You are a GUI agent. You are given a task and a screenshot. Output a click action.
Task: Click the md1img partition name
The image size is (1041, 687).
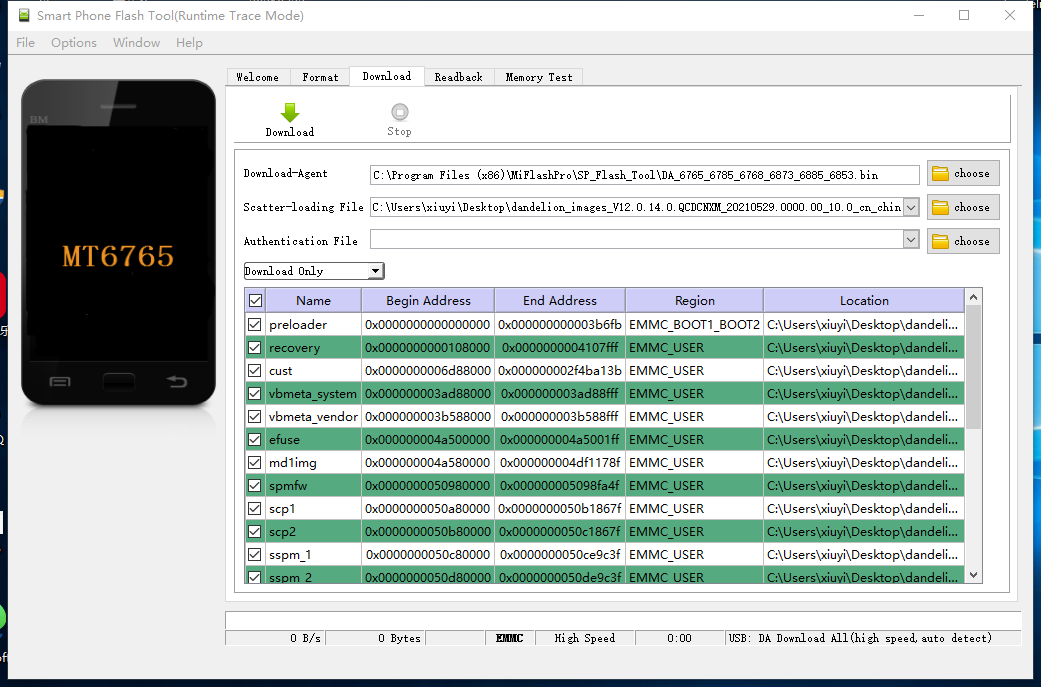tap(293, 463)
